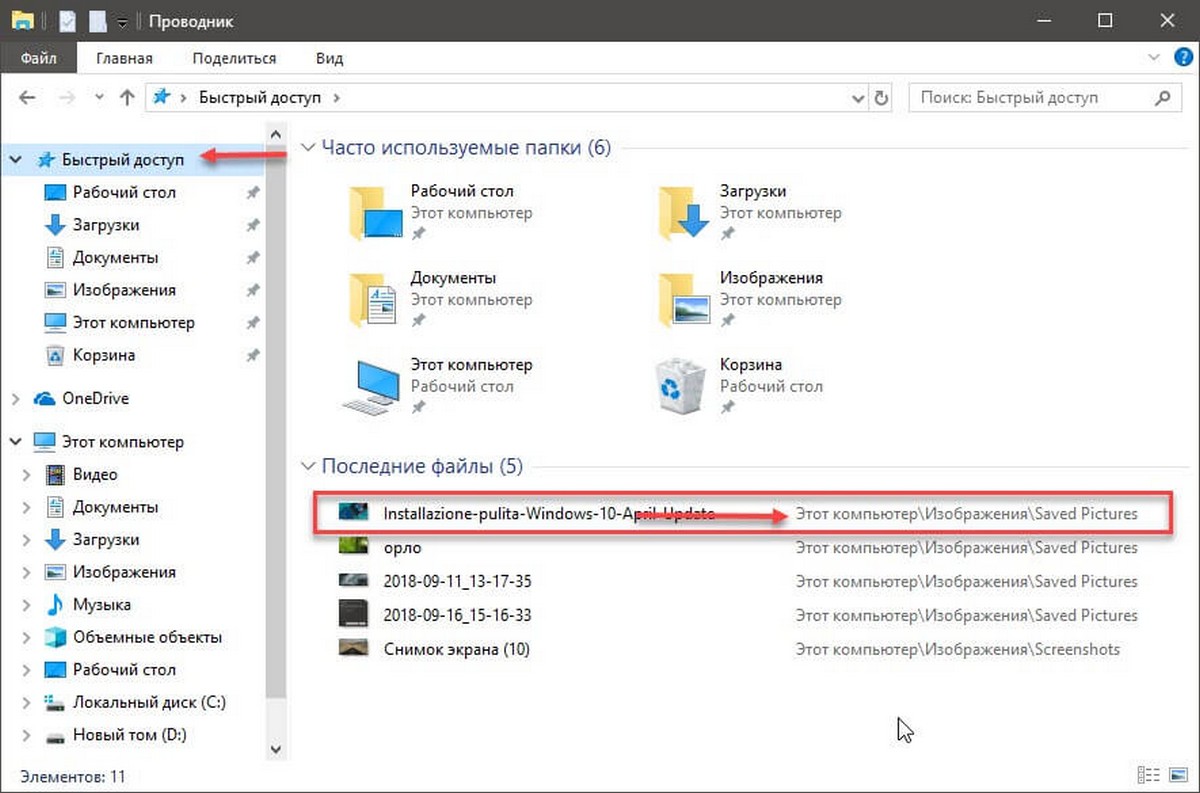This screenshot has width=1200, height=793.
Task: Switch to the Вид ribbon tab
Action: pyautogui.click(x=329, y=58)
